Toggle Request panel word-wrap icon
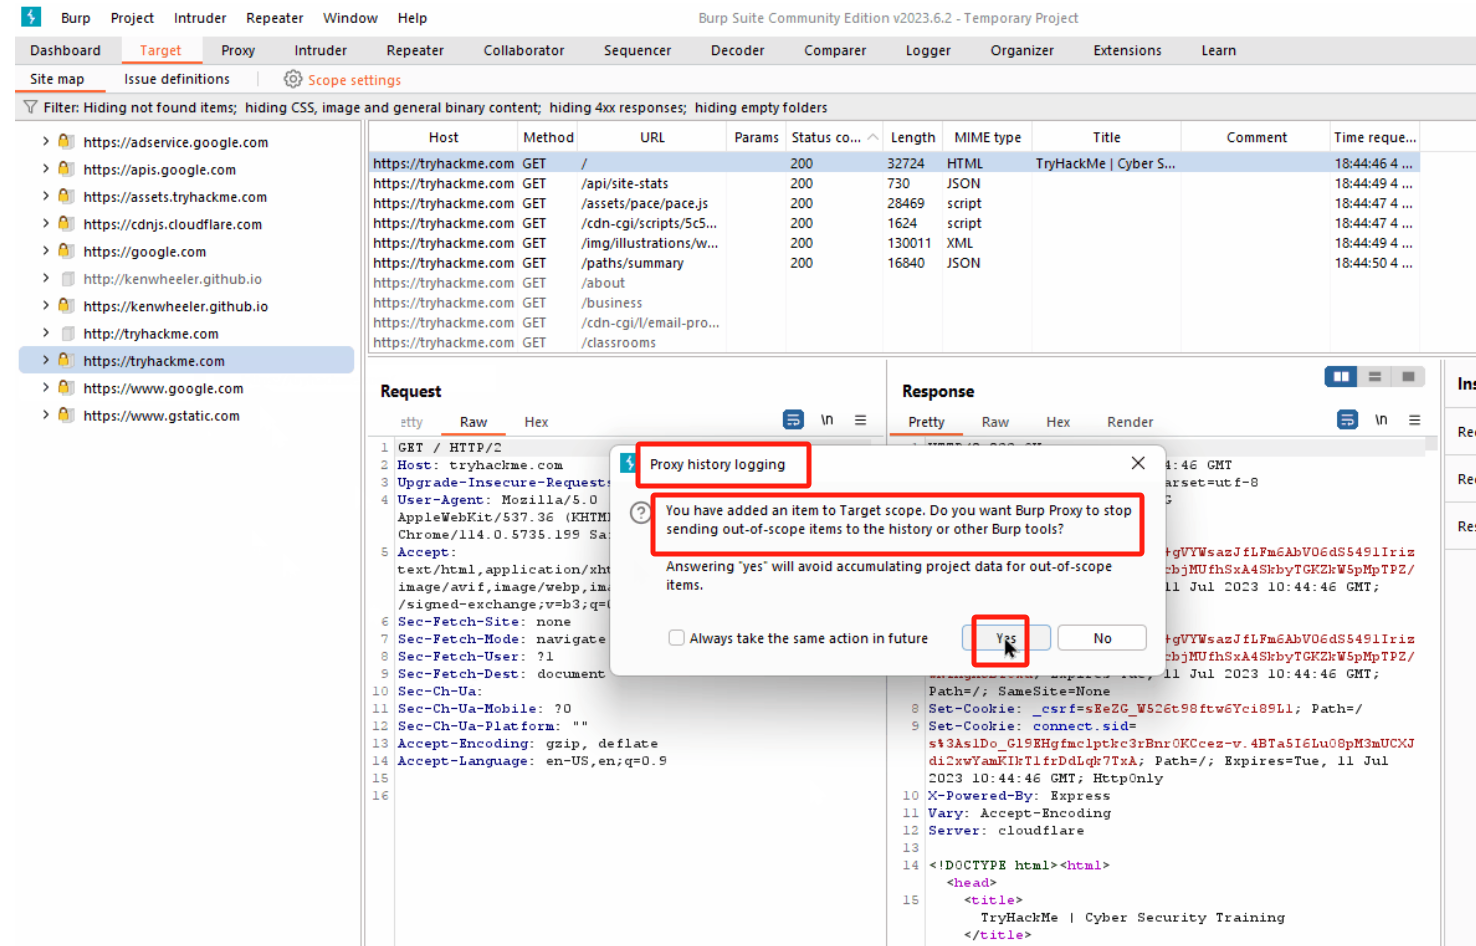Viewport: 1476px width, 946px height. [x=793, y=420]
